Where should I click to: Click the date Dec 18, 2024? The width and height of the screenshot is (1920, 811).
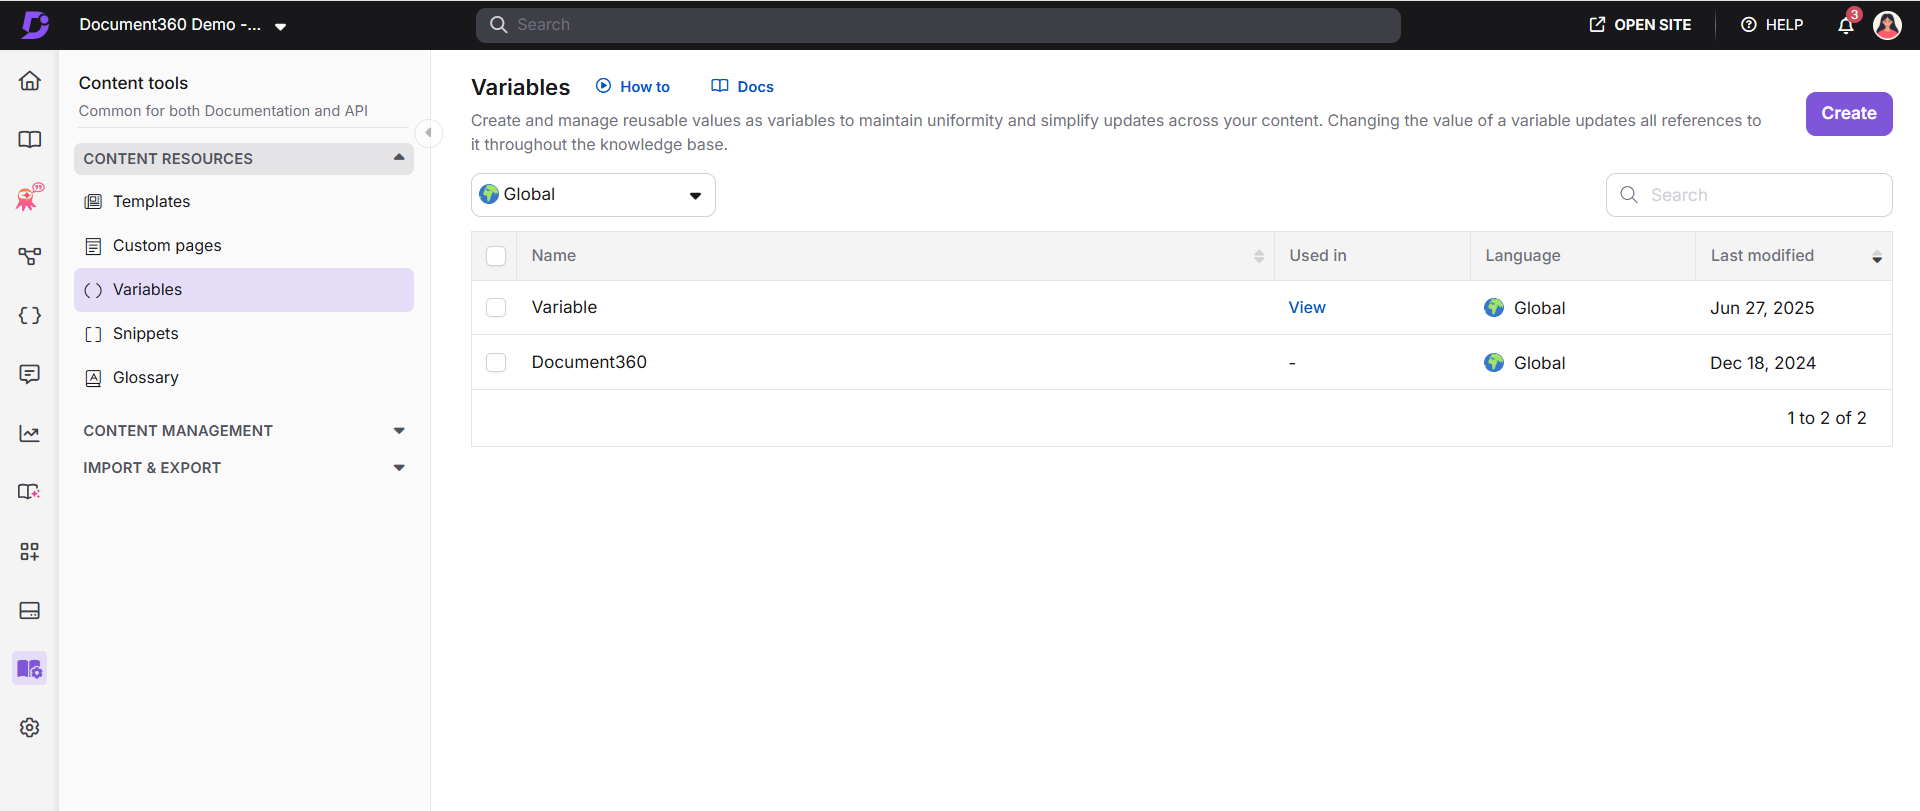coord(1763,363)
